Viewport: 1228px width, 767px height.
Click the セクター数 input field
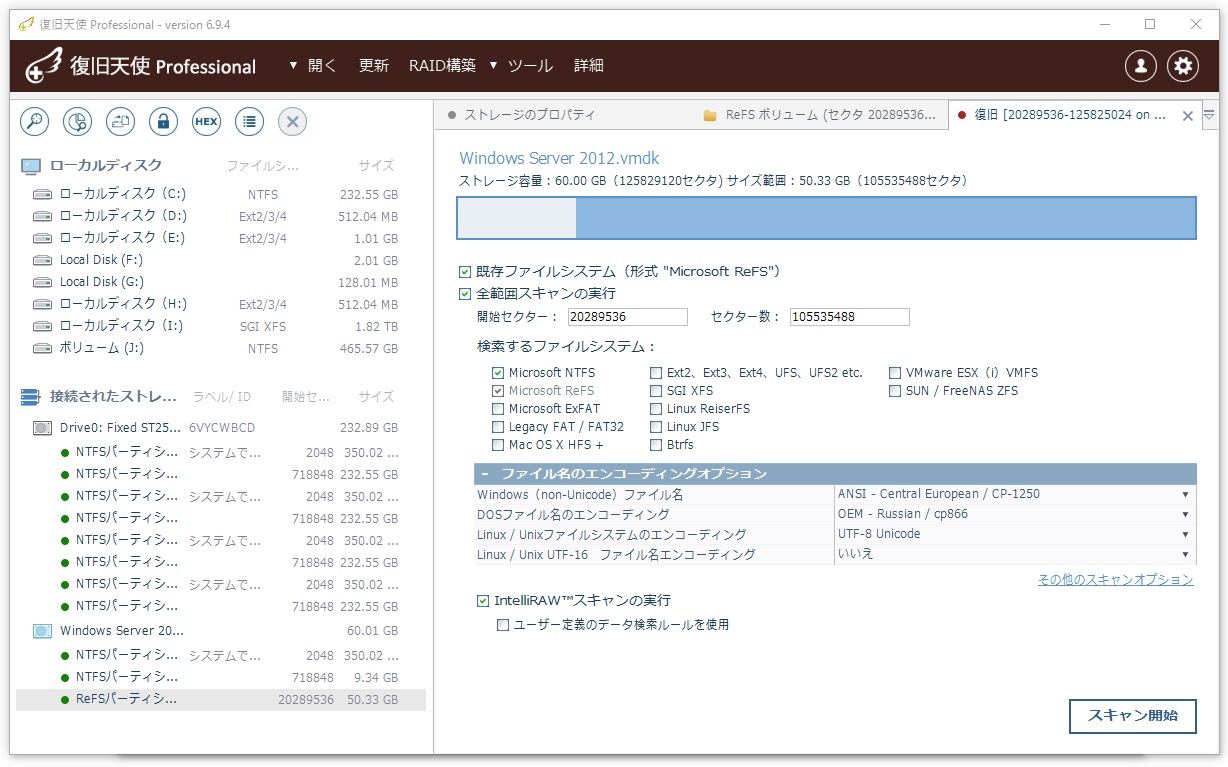pos(849,317)
